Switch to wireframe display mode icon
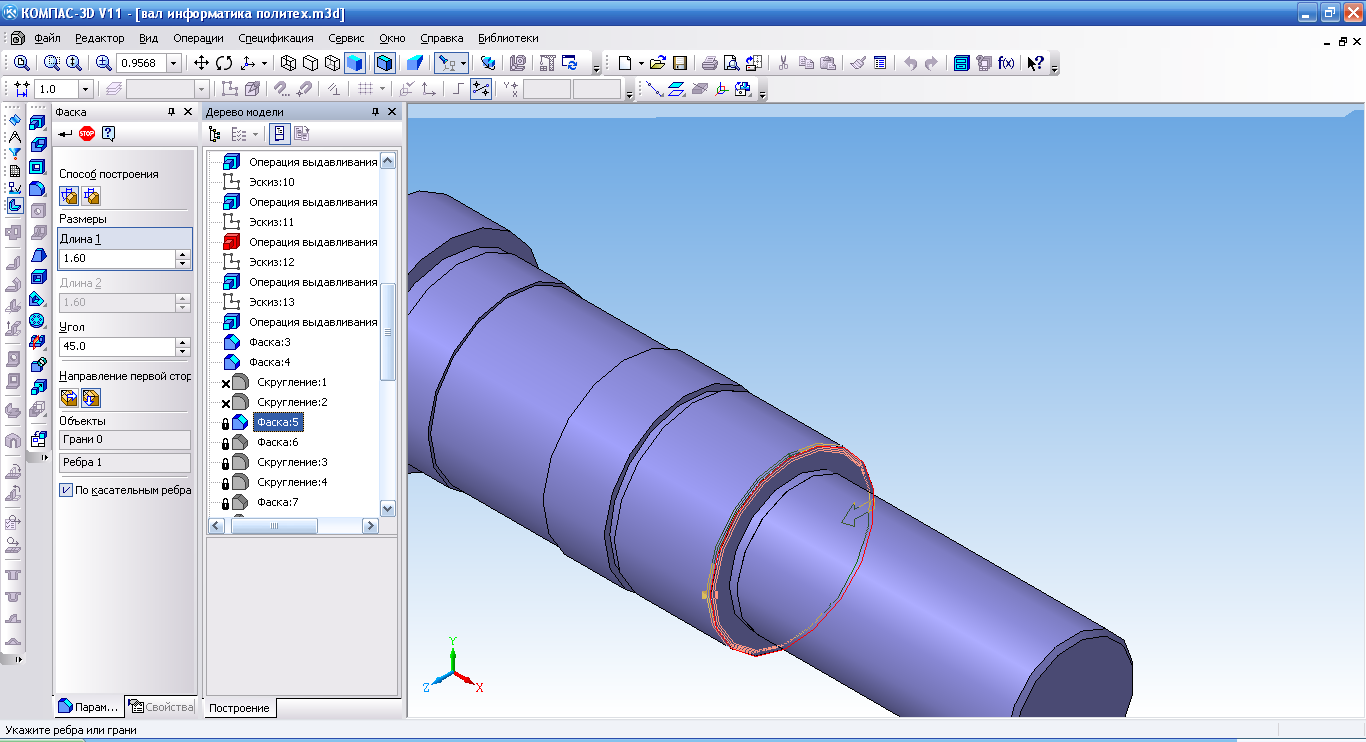The width and height of the screenshot is (1366, 742). coord(288,63)
